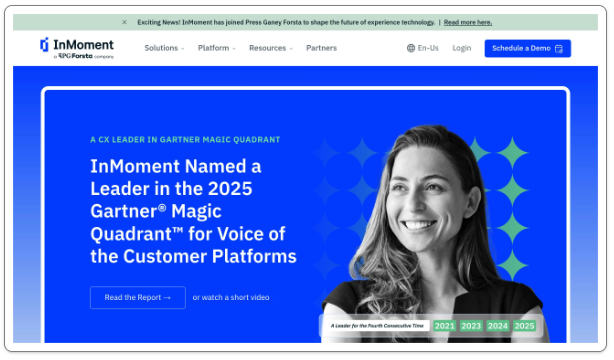Viewport: 614px width, 360px height.
Task: Click the 2024 year badge
Action: click(x=498, y=326)
